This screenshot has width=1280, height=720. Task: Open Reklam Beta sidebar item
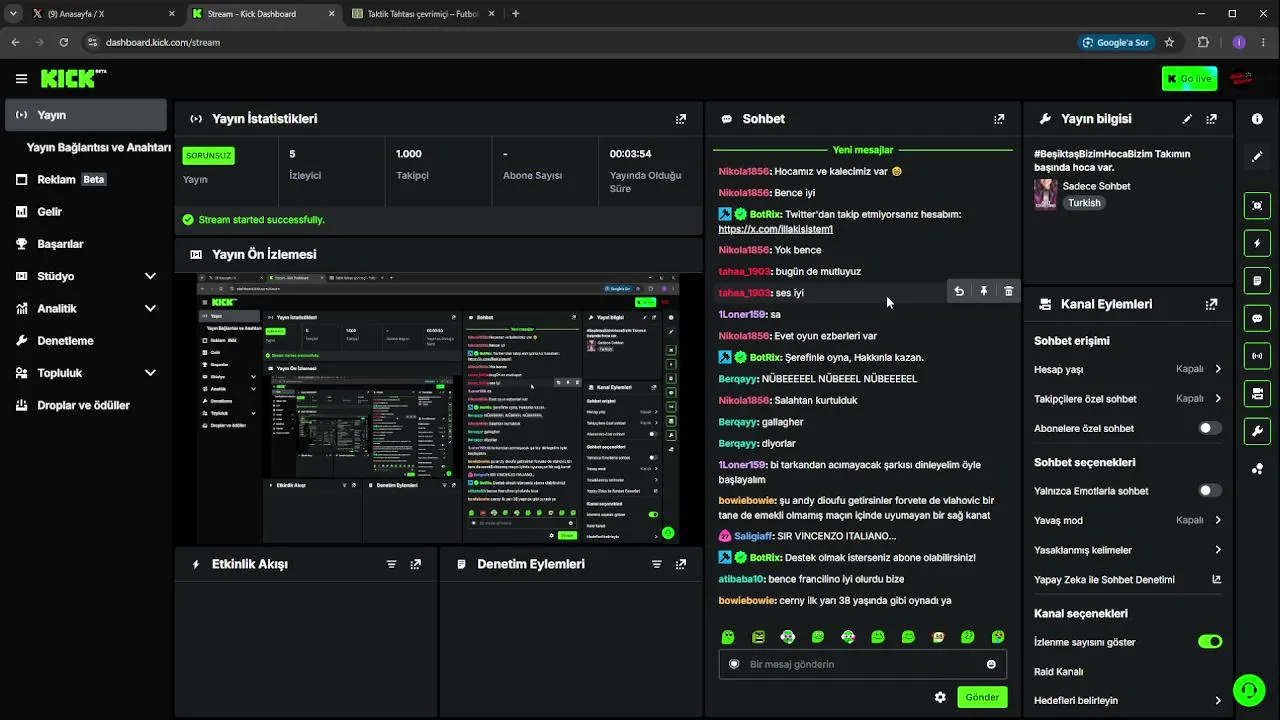click(87, 180)
